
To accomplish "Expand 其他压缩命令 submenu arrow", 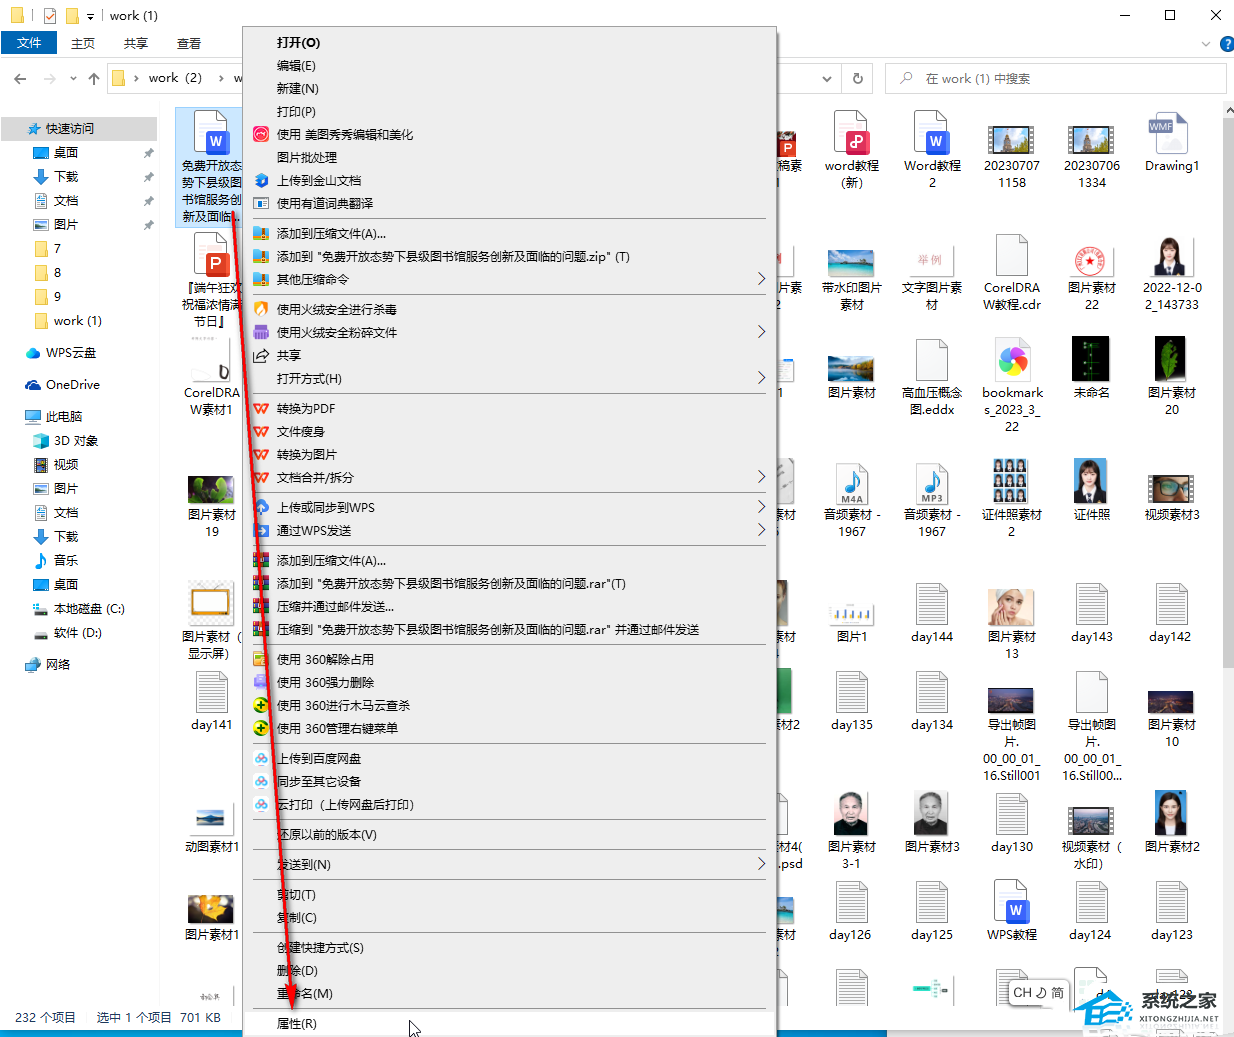I will click(x=761, y=279).
